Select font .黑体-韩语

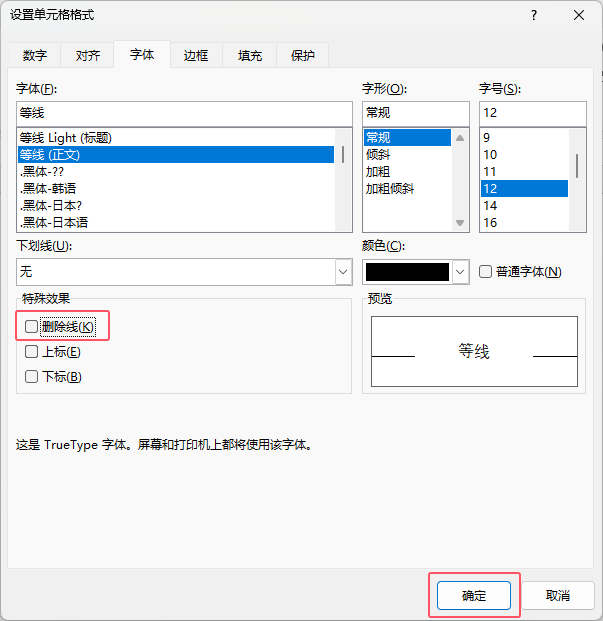click(176, 189)
